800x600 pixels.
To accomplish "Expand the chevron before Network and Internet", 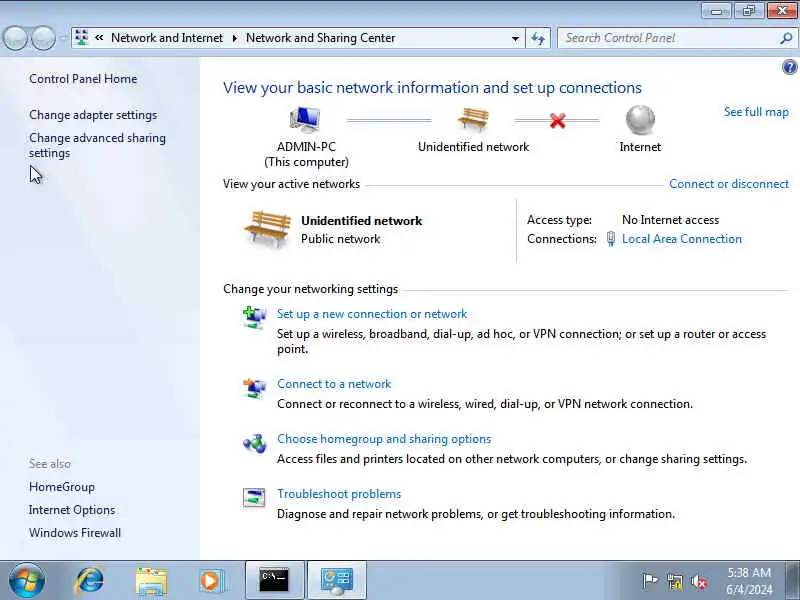I will click(x=99, y=38).
